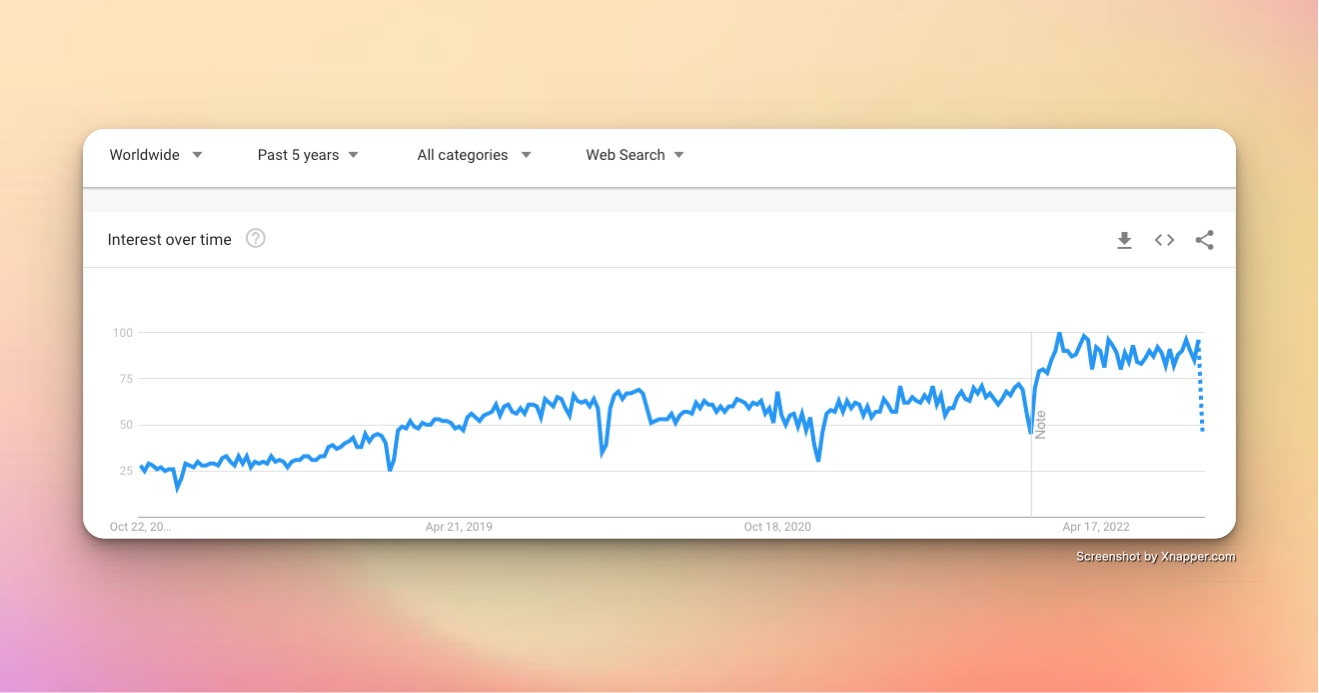Open the embed code icon
Screen dimensions: 1319x693
1164,240
